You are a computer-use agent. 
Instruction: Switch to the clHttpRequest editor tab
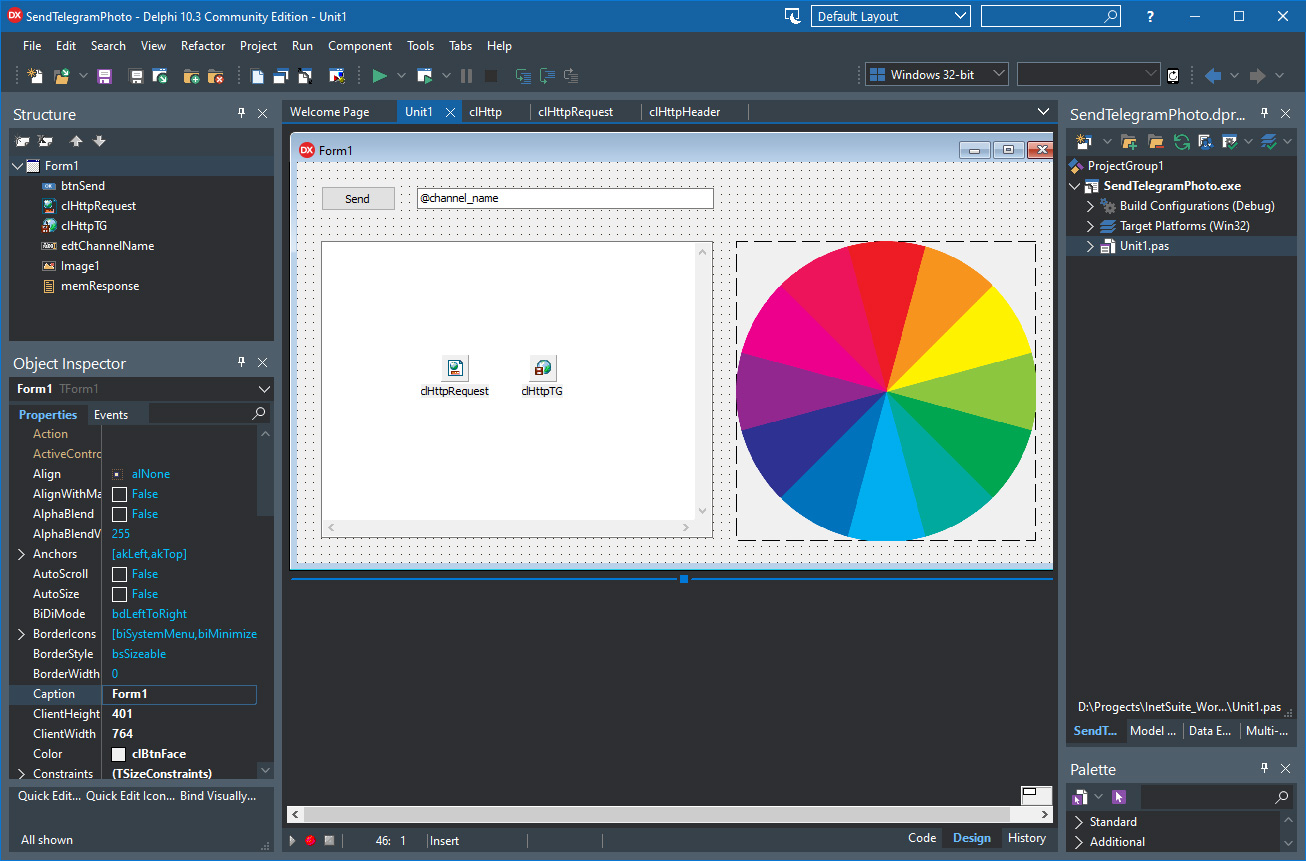(x=576, y=112)
